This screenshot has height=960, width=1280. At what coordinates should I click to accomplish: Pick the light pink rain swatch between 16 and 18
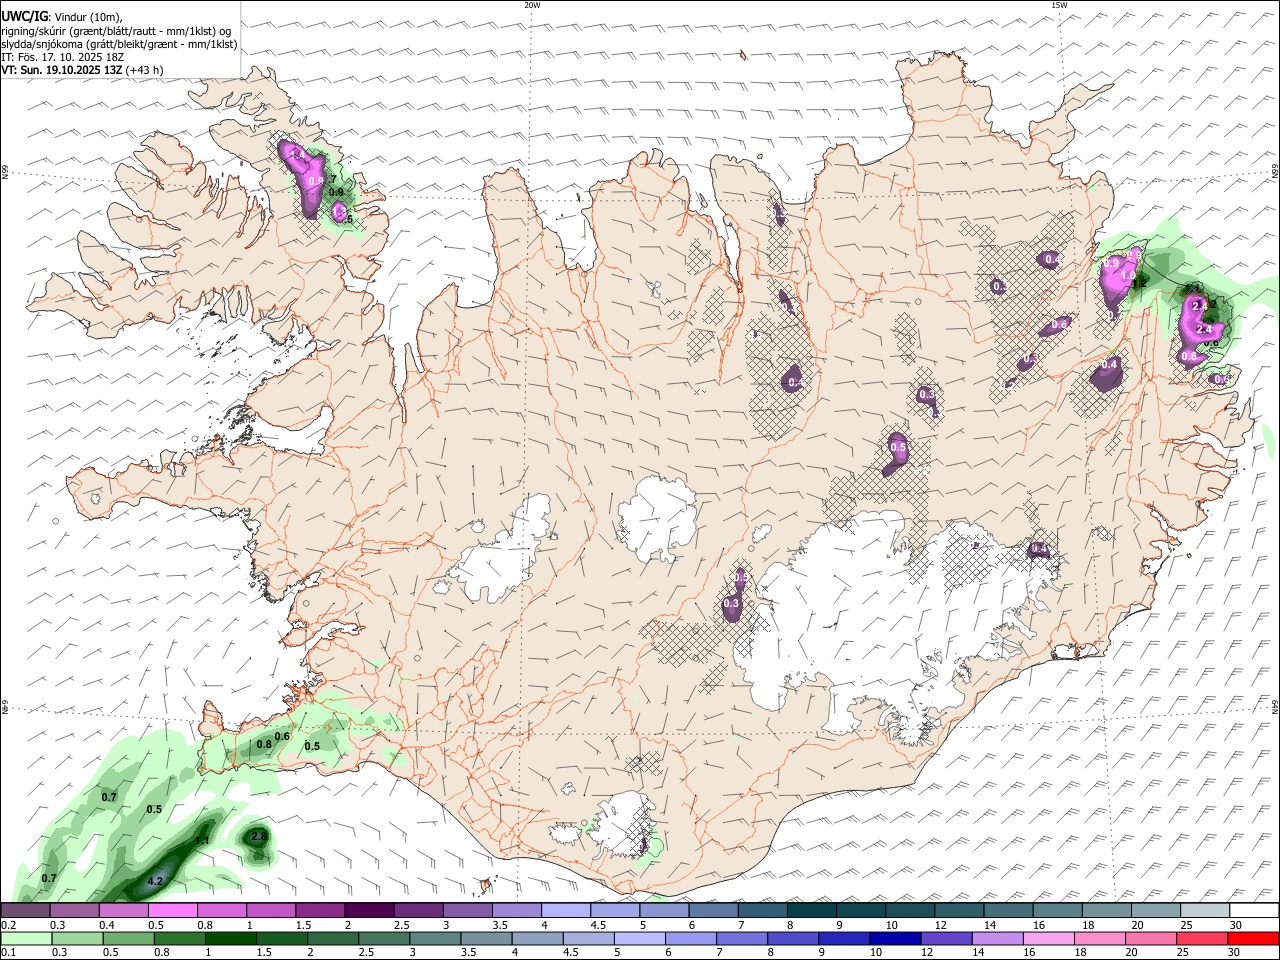click(1049, 939)
